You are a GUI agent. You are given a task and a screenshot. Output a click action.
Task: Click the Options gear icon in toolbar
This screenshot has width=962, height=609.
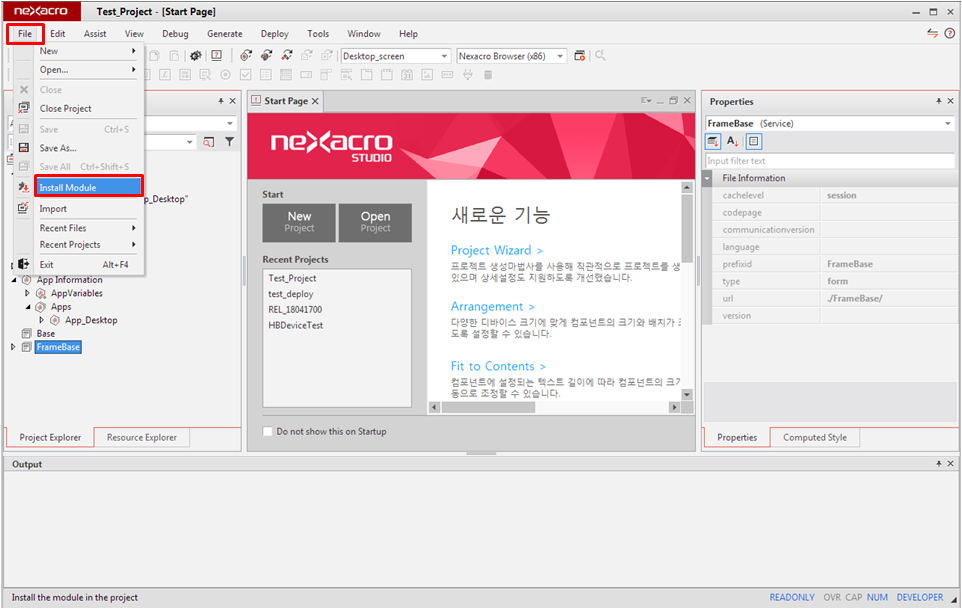tap(196, 56)
